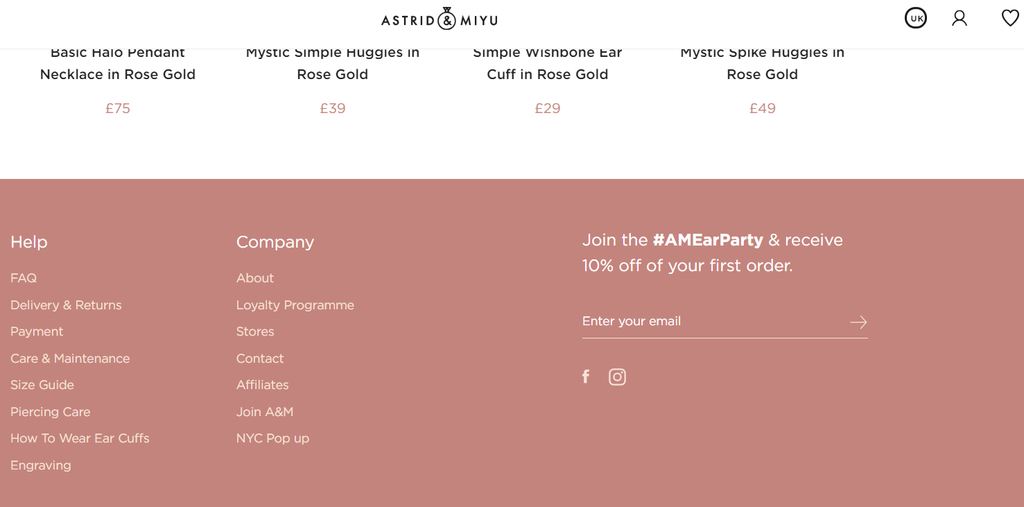Visit the Facebook page icon
Screen dimensions: 1024x507
(586, 377)
